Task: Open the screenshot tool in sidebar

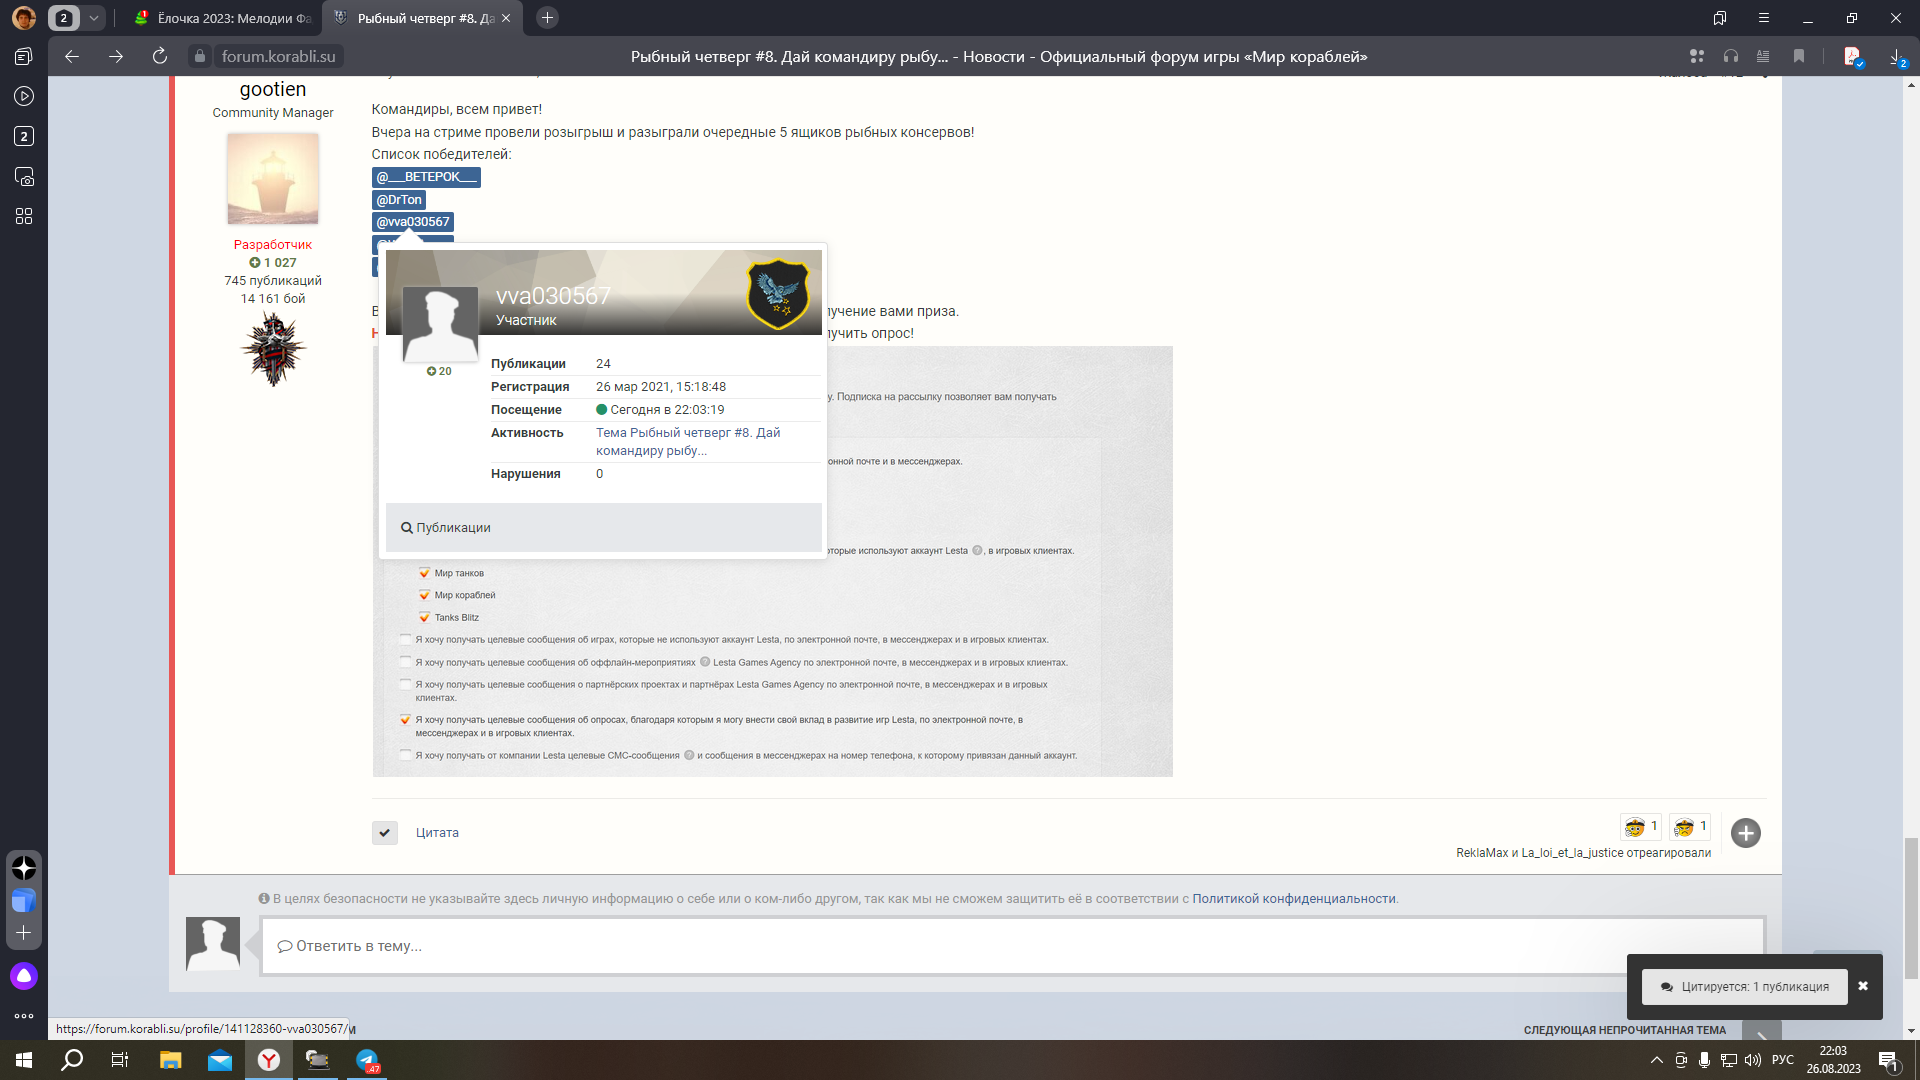Action: tap(24, 177)
